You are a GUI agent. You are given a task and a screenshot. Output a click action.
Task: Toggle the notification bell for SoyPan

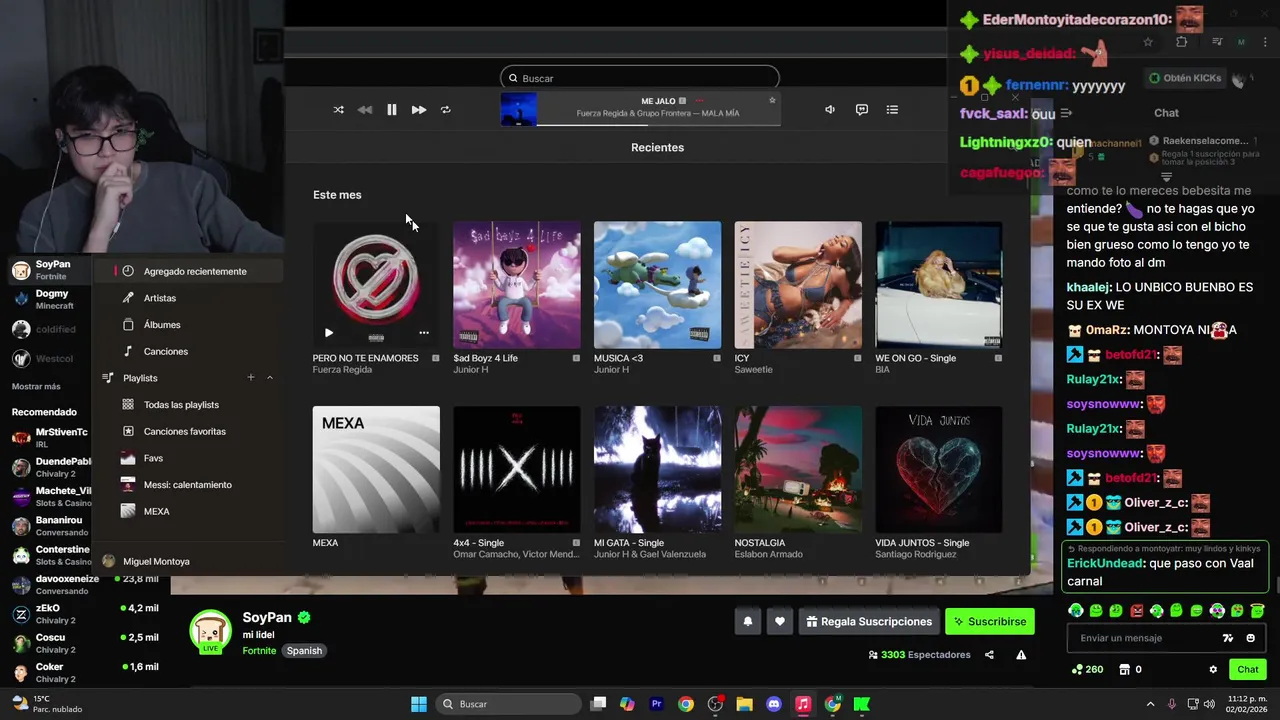pos(747,621)
